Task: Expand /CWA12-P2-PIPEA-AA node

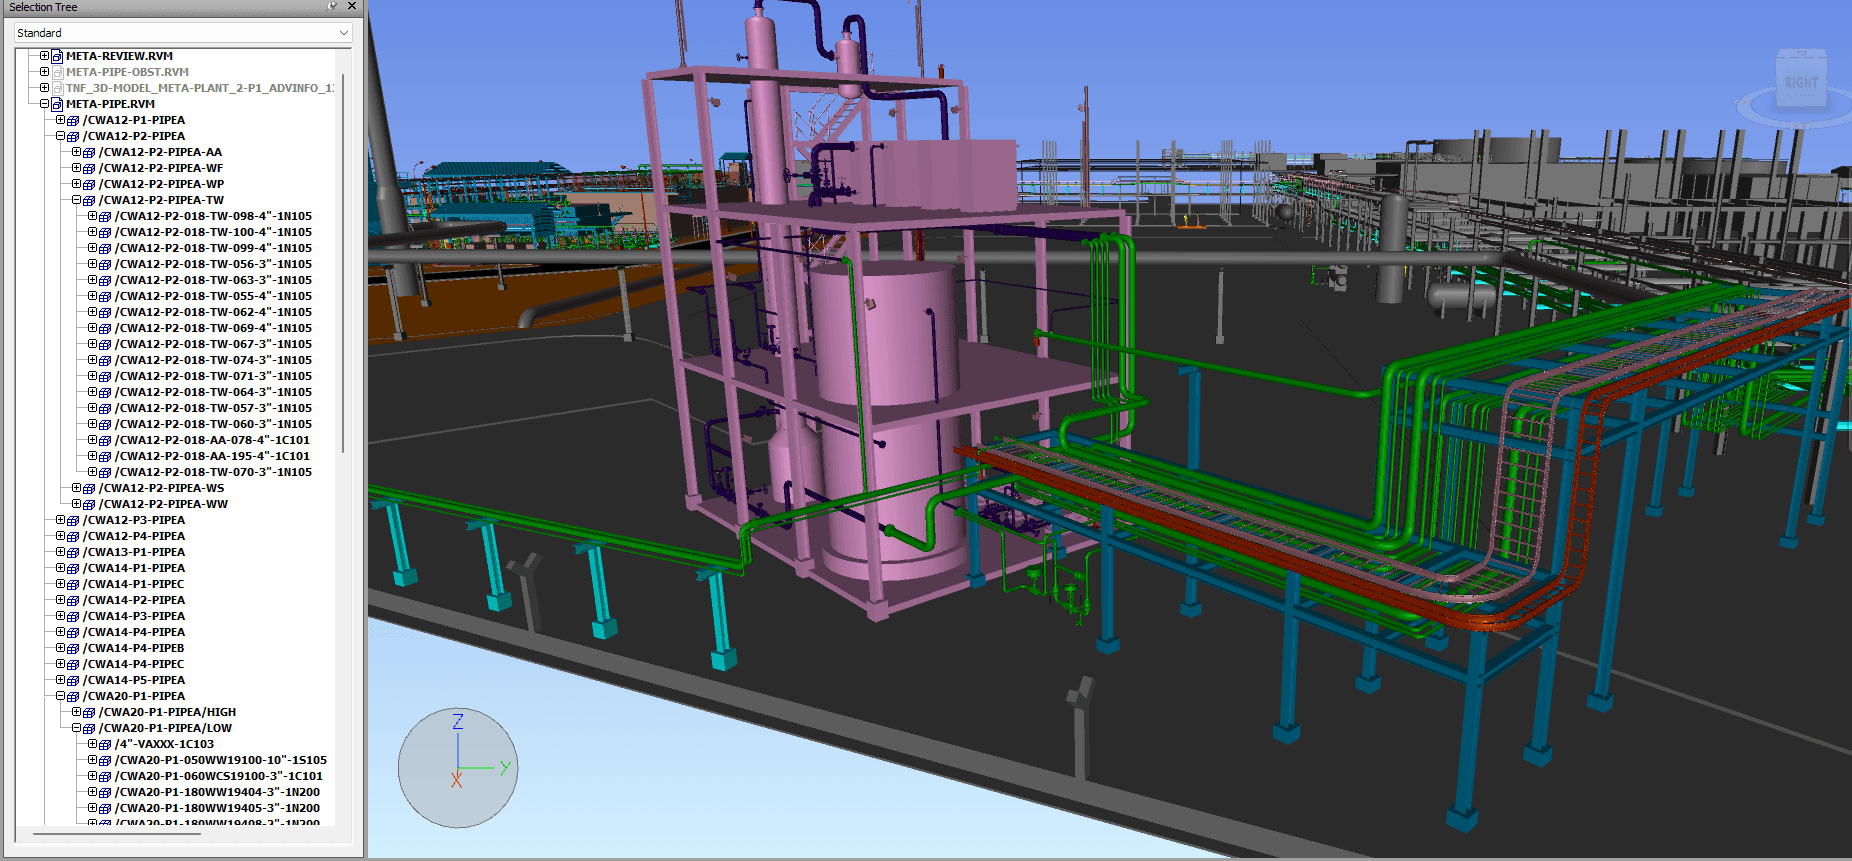Action: coord(76,152)
